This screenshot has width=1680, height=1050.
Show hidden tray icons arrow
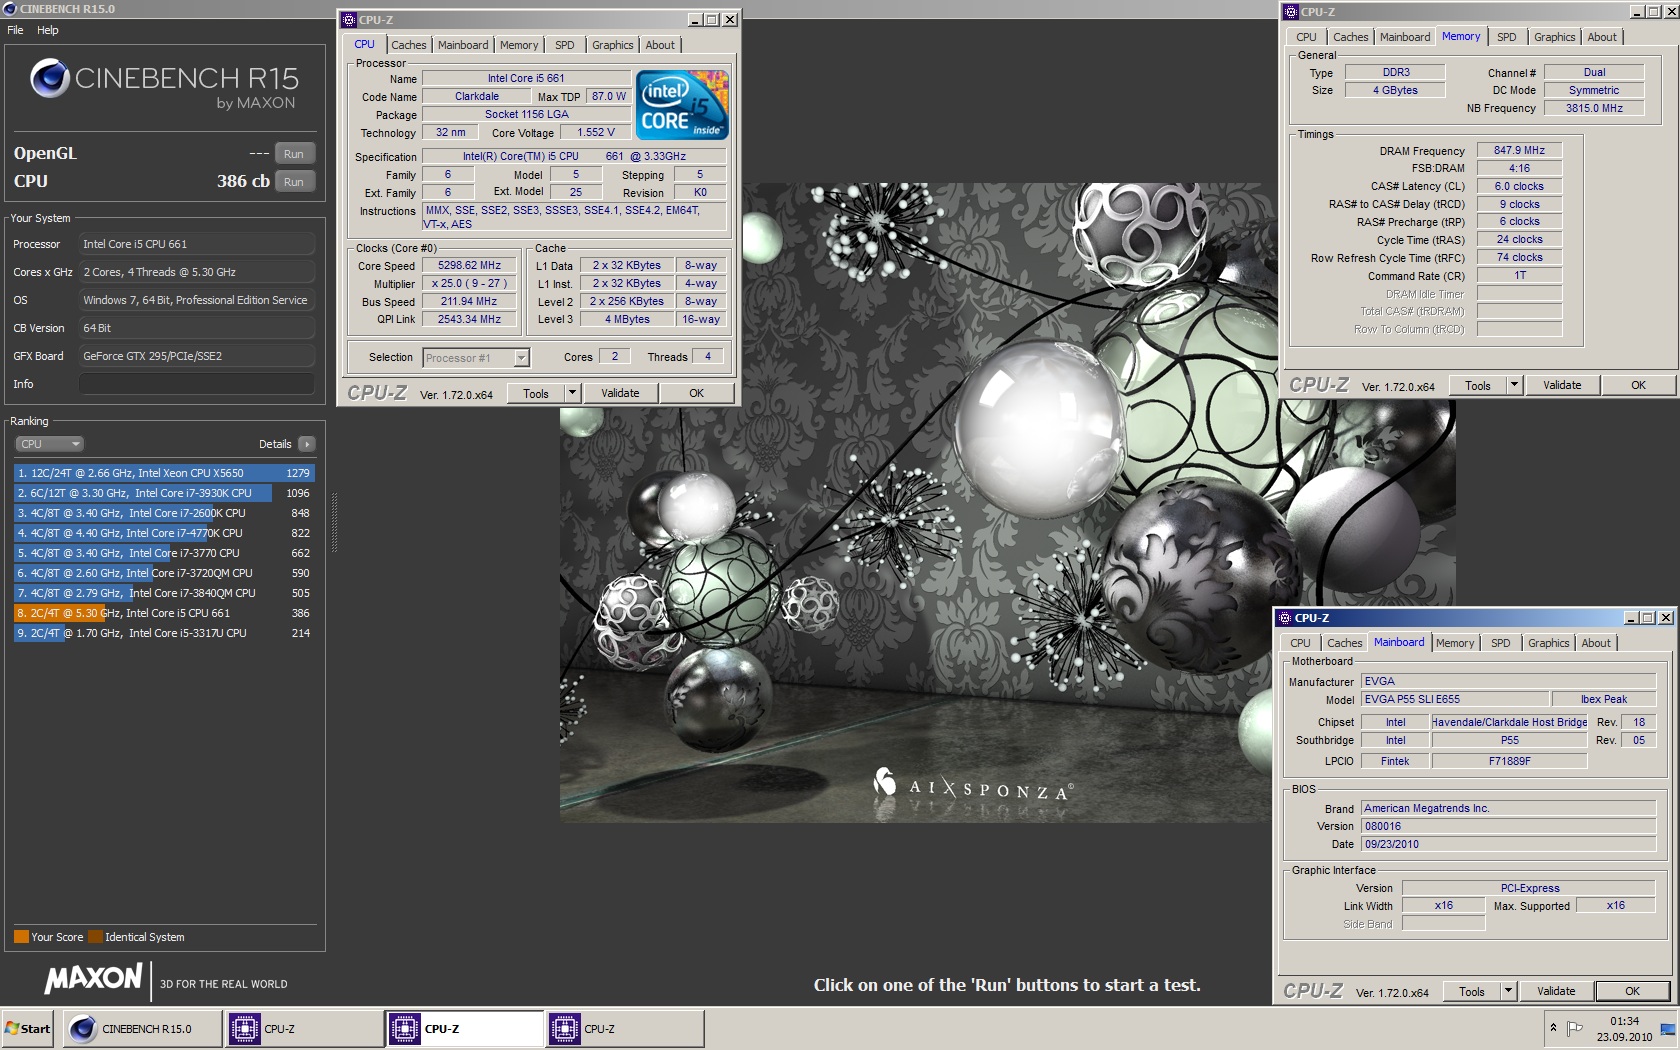point(1553,1028)
